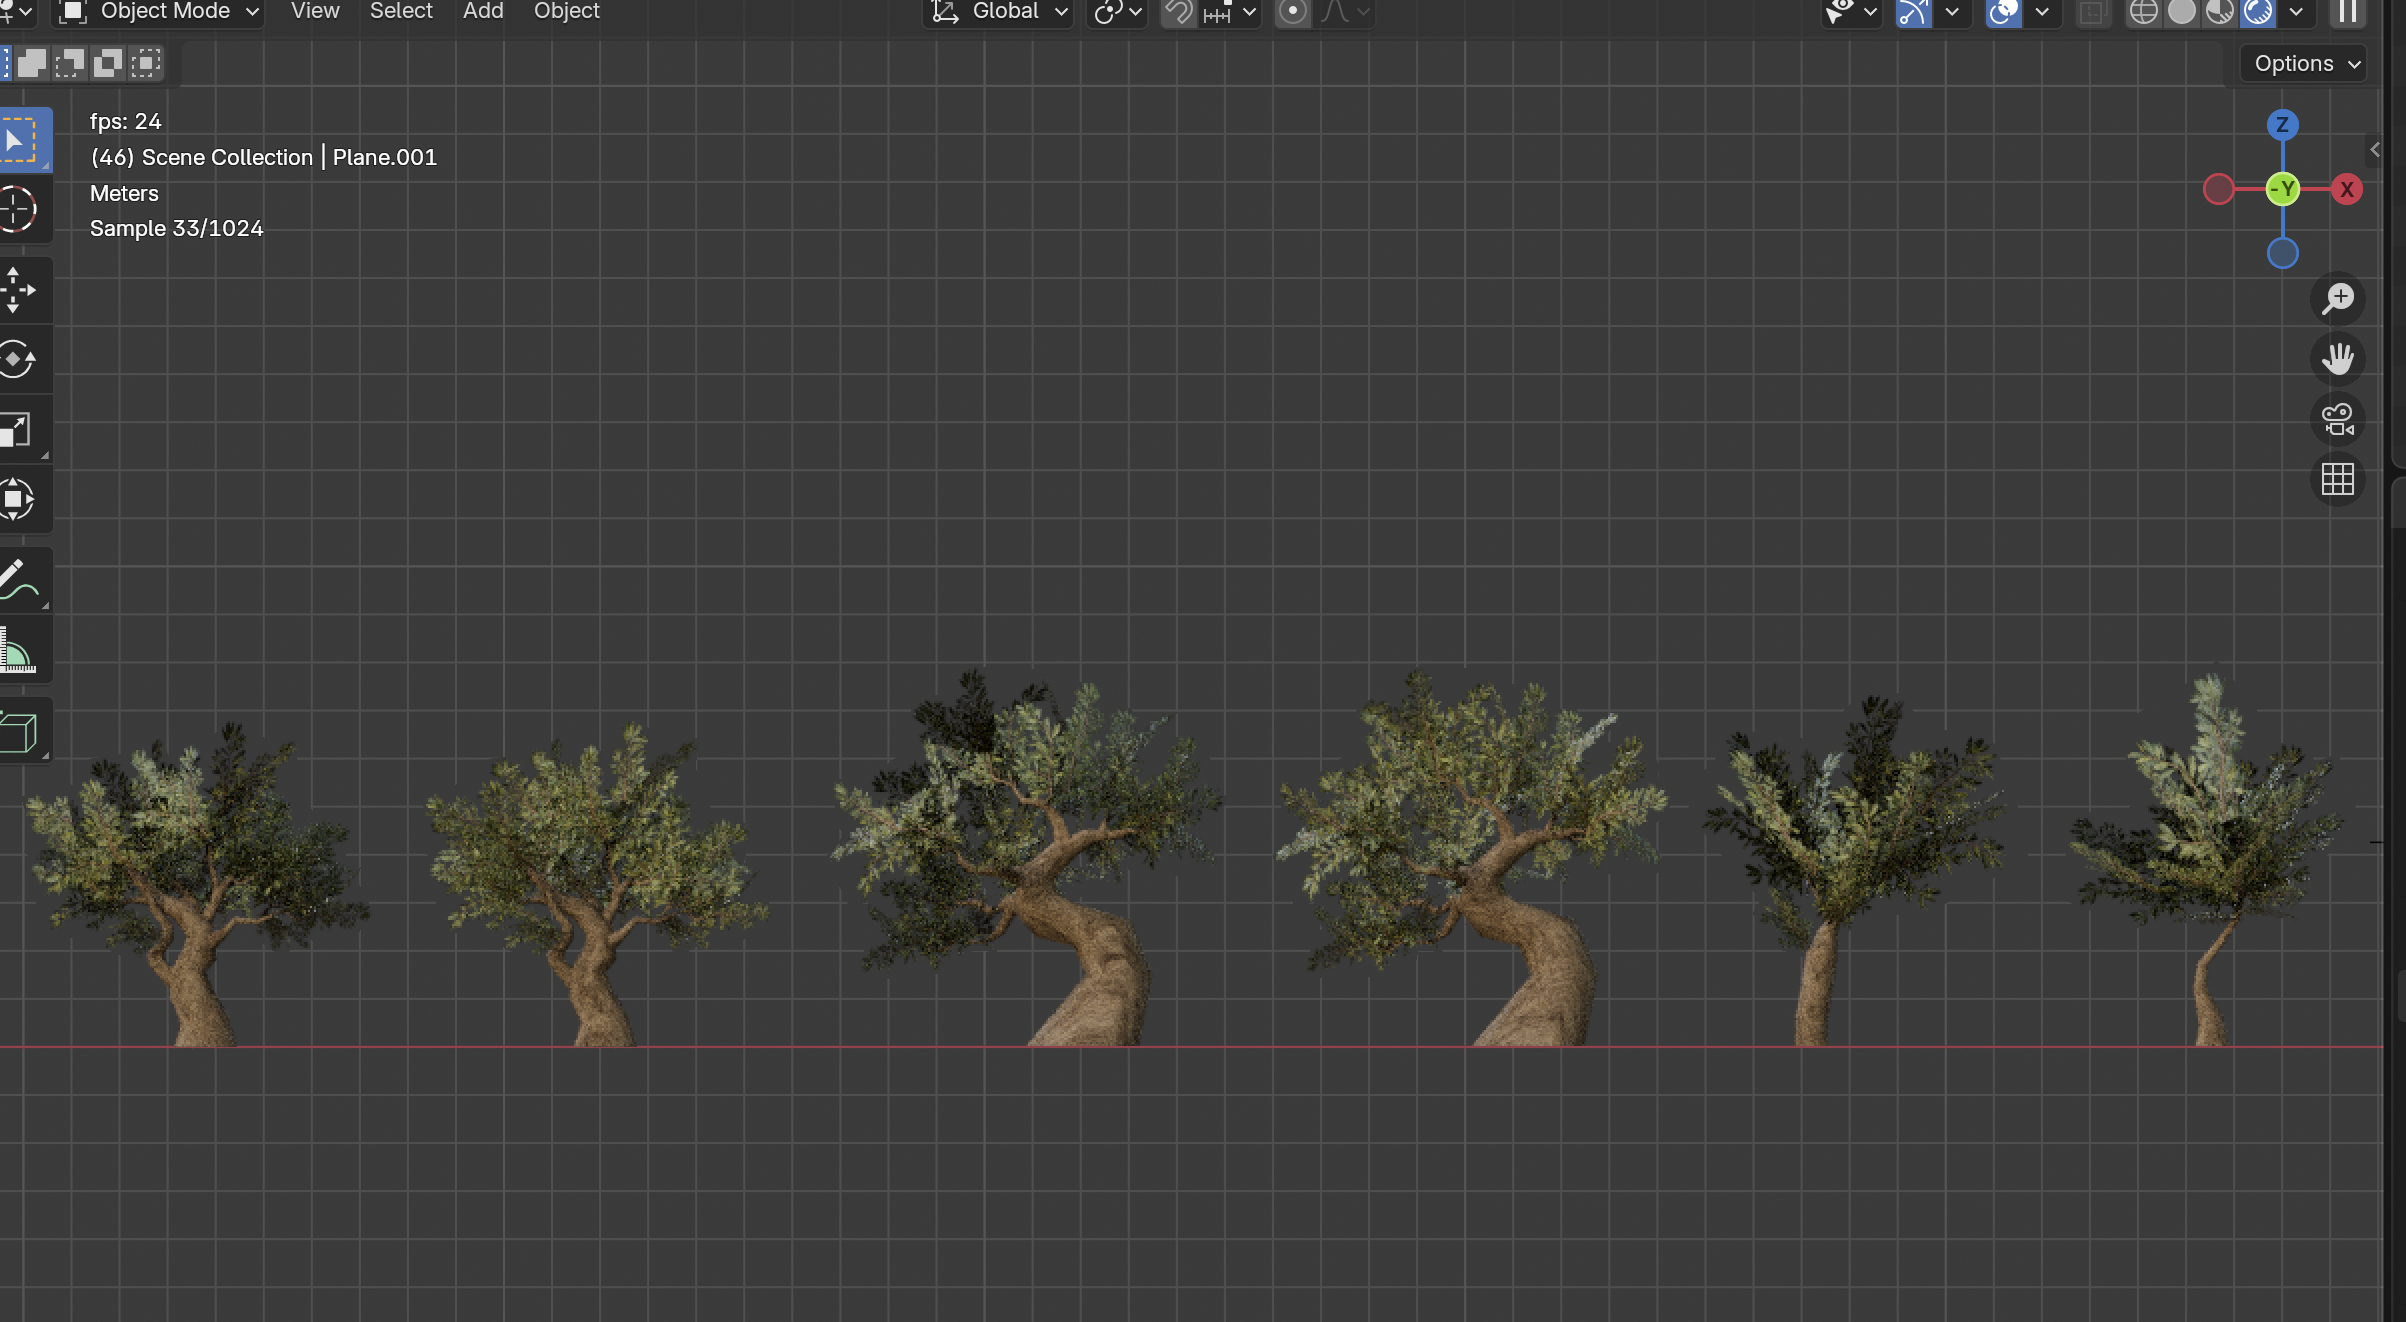Viewport: 2406px width, 1322px height.
Task: Select the Scale tool
Action: 18,430
